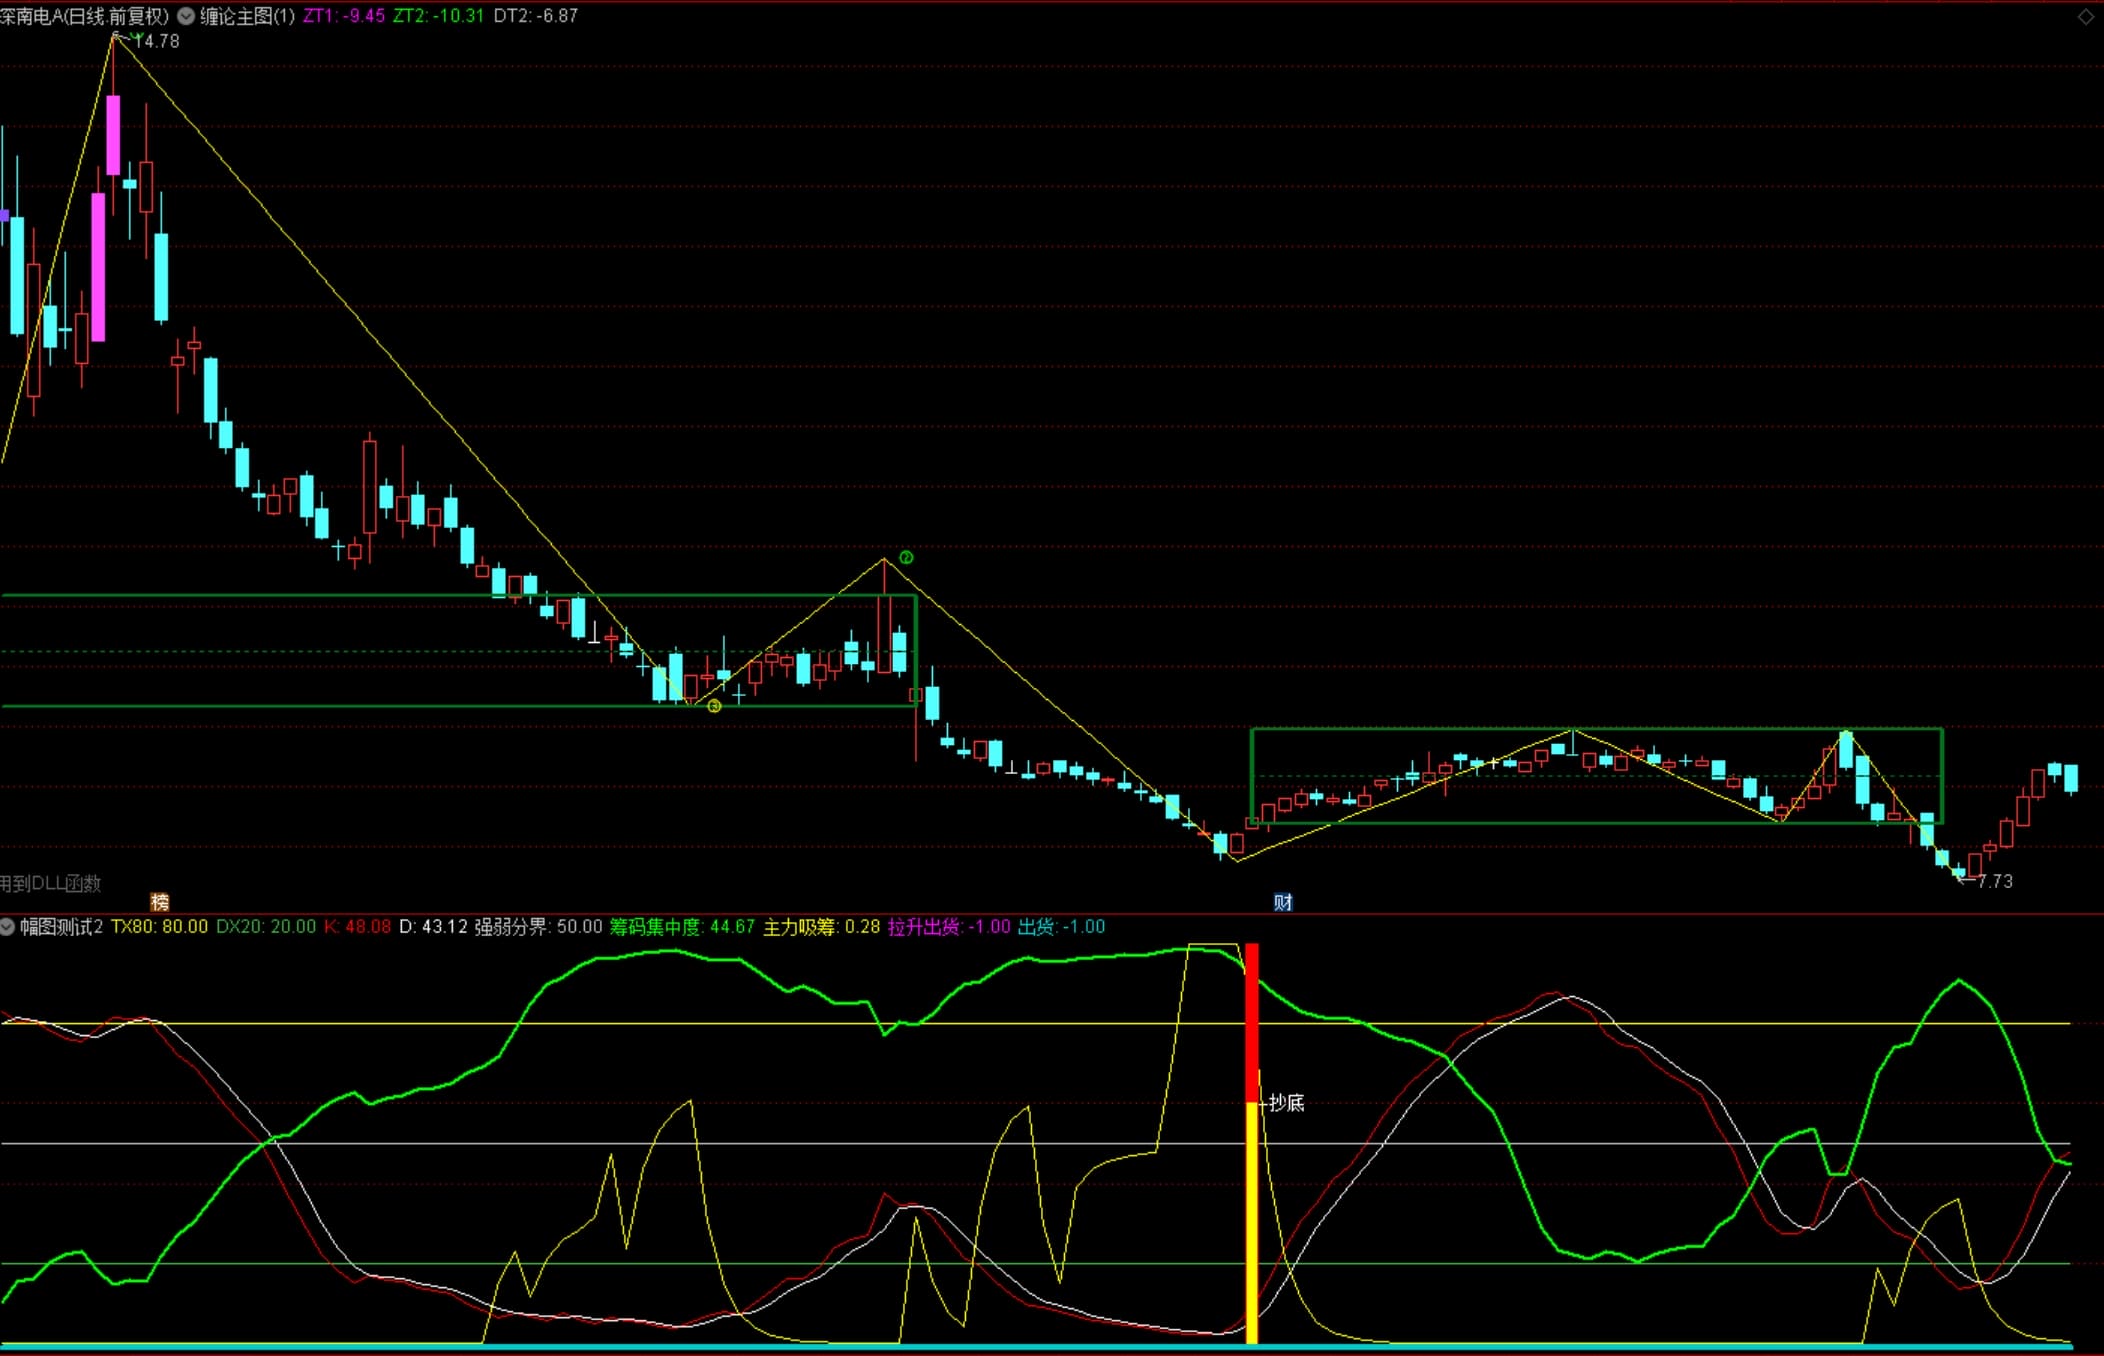Image resolution: width=2104 pixels, height=1356 pixels.
Task: Click the 用到DLL函数 notice text
Action: coord(50,883)
